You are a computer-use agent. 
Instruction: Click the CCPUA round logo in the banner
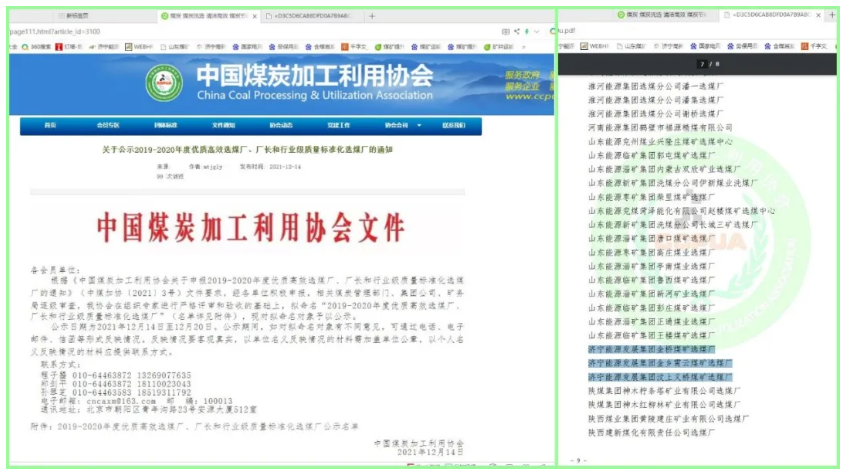click(164, 83)
